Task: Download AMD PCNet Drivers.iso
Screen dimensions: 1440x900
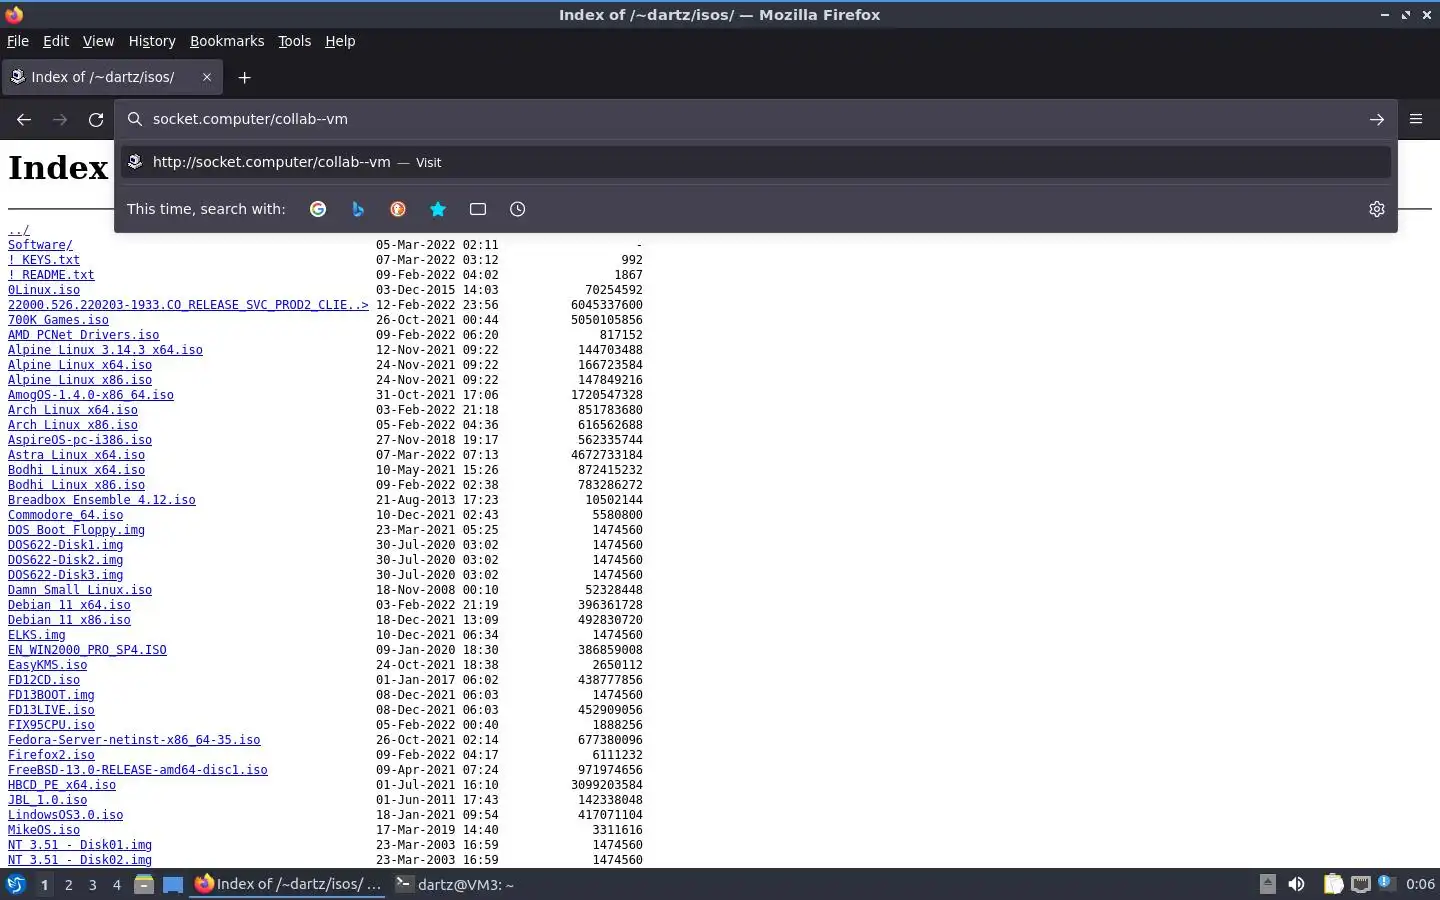Action: pos(83,335)
